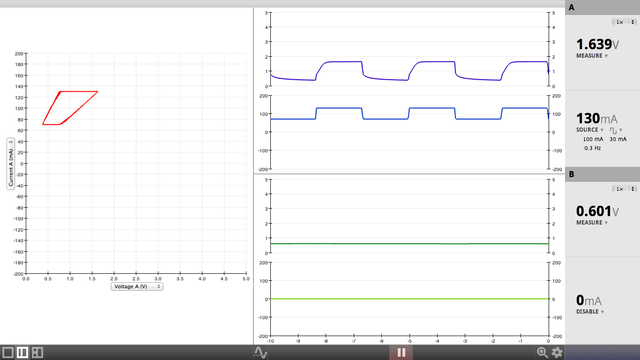Switch to single-pane layout view

[8, 352]
